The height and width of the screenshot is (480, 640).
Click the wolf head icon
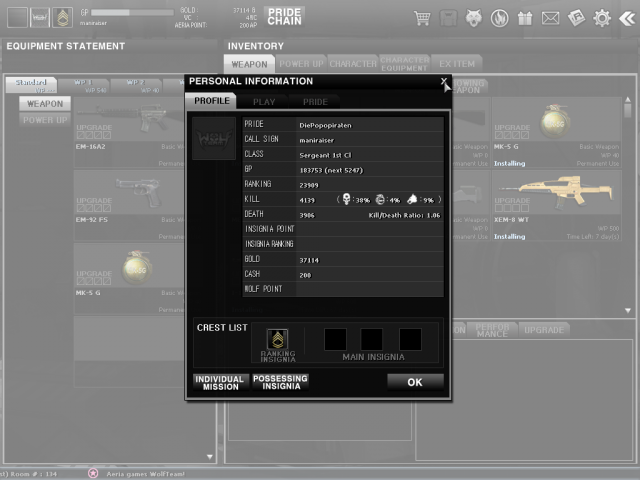tap(475, 17)
